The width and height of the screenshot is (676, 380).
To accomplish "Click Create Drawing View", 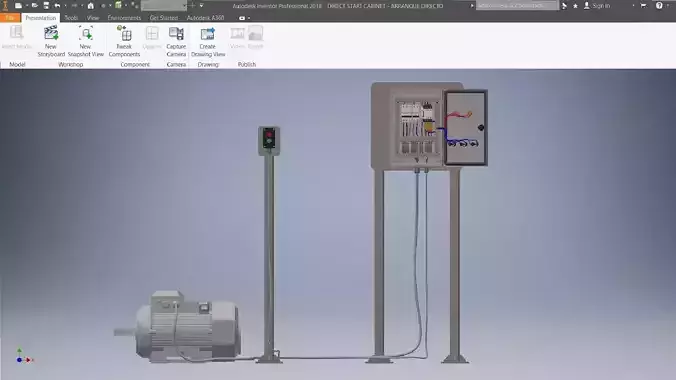I will tap(208, 41).
